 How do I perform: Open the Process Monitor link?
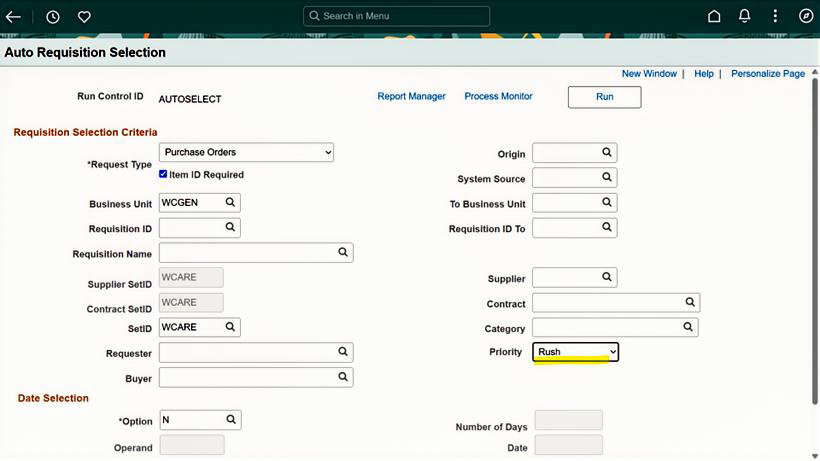498,97
